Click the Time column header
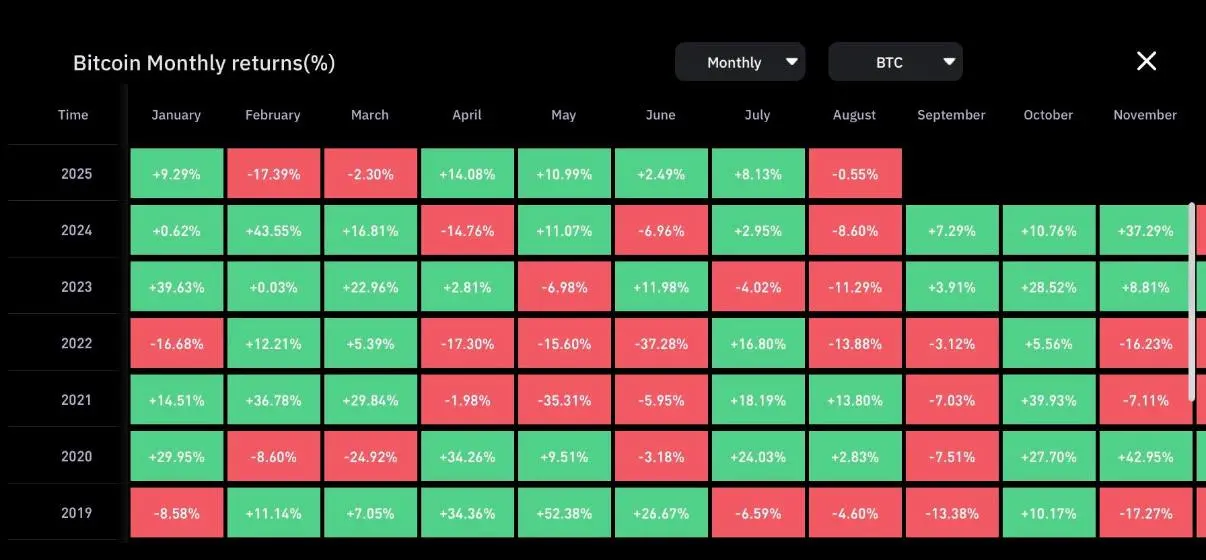The width and height of the screenshot is (1206, 560). tap(73, 115)
